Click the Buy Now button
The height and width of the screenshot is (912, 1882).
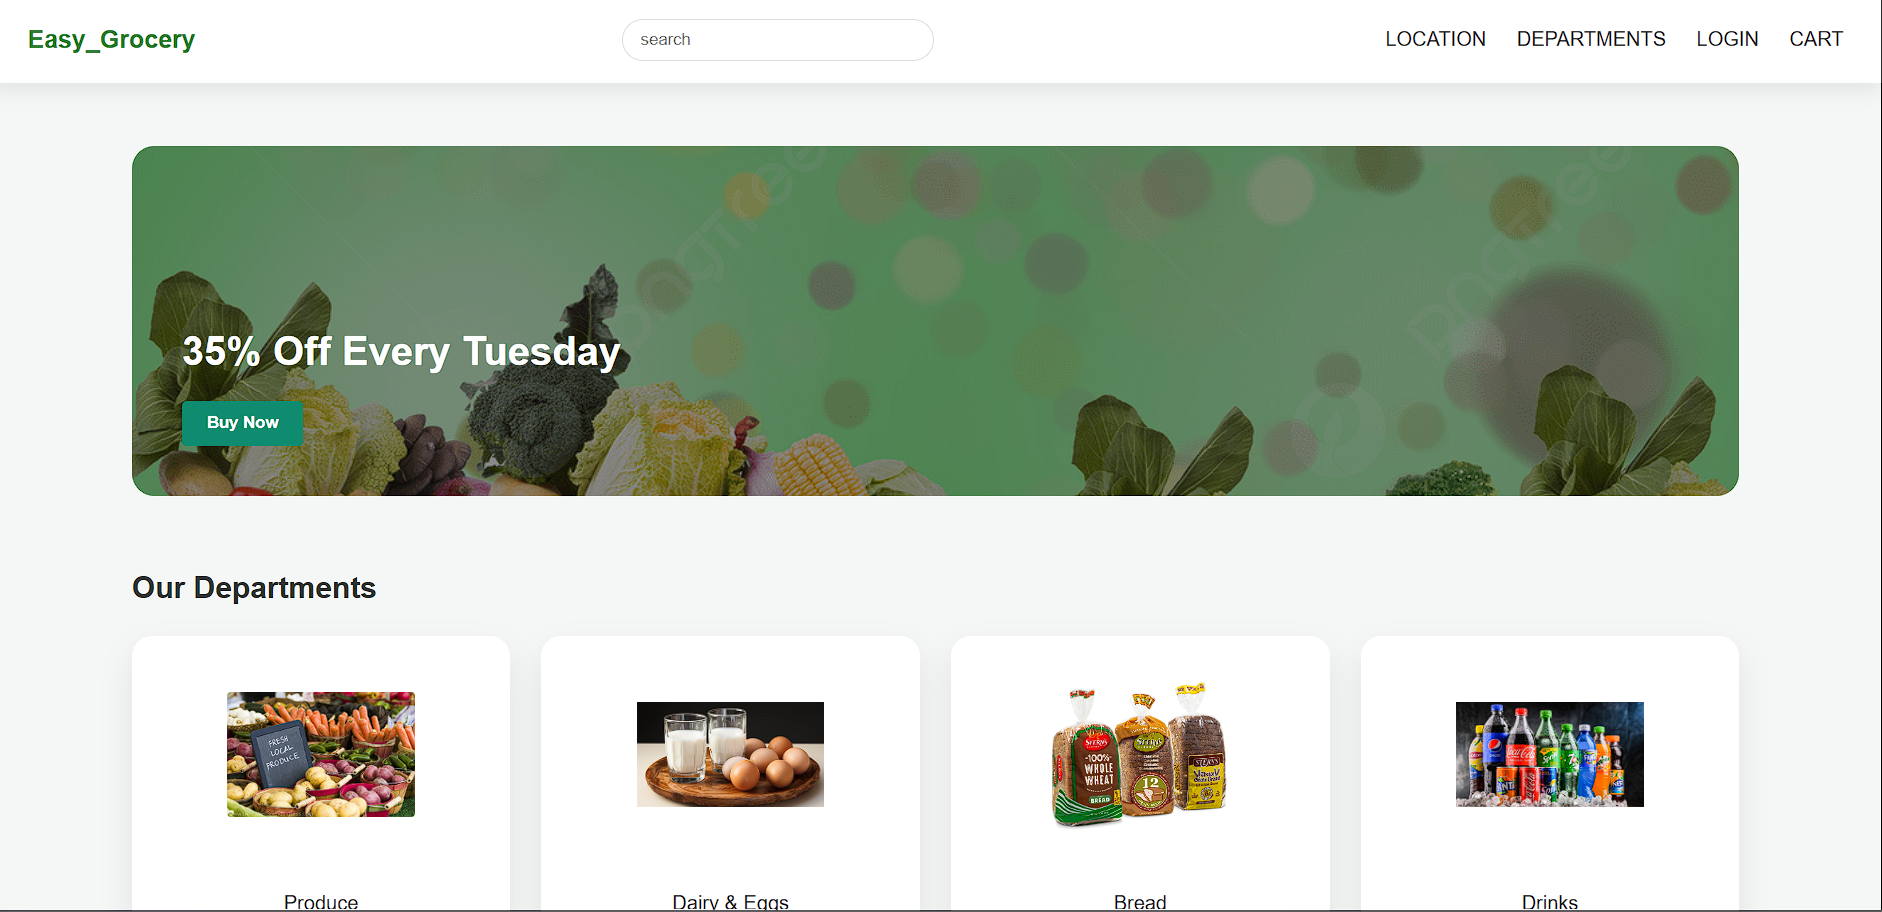click(242, 423)
